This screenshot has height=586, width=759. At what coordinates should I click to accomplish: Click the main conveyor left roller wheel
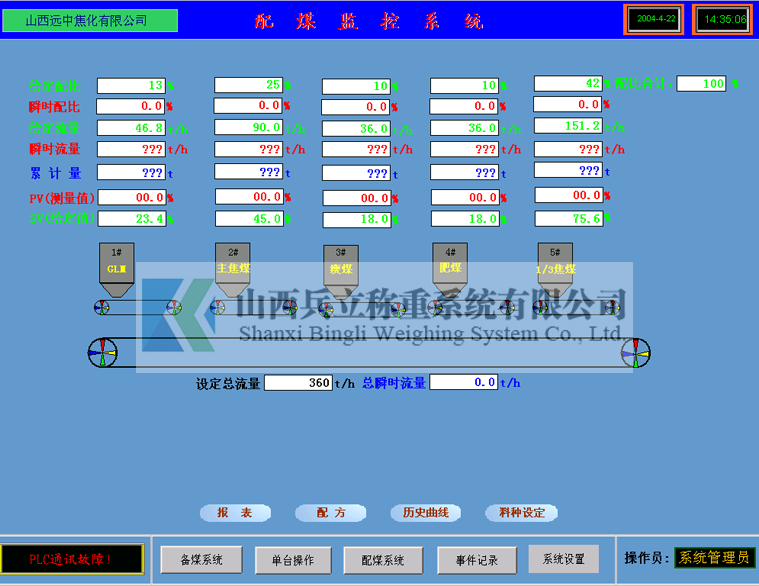click(x=103, y=352)
